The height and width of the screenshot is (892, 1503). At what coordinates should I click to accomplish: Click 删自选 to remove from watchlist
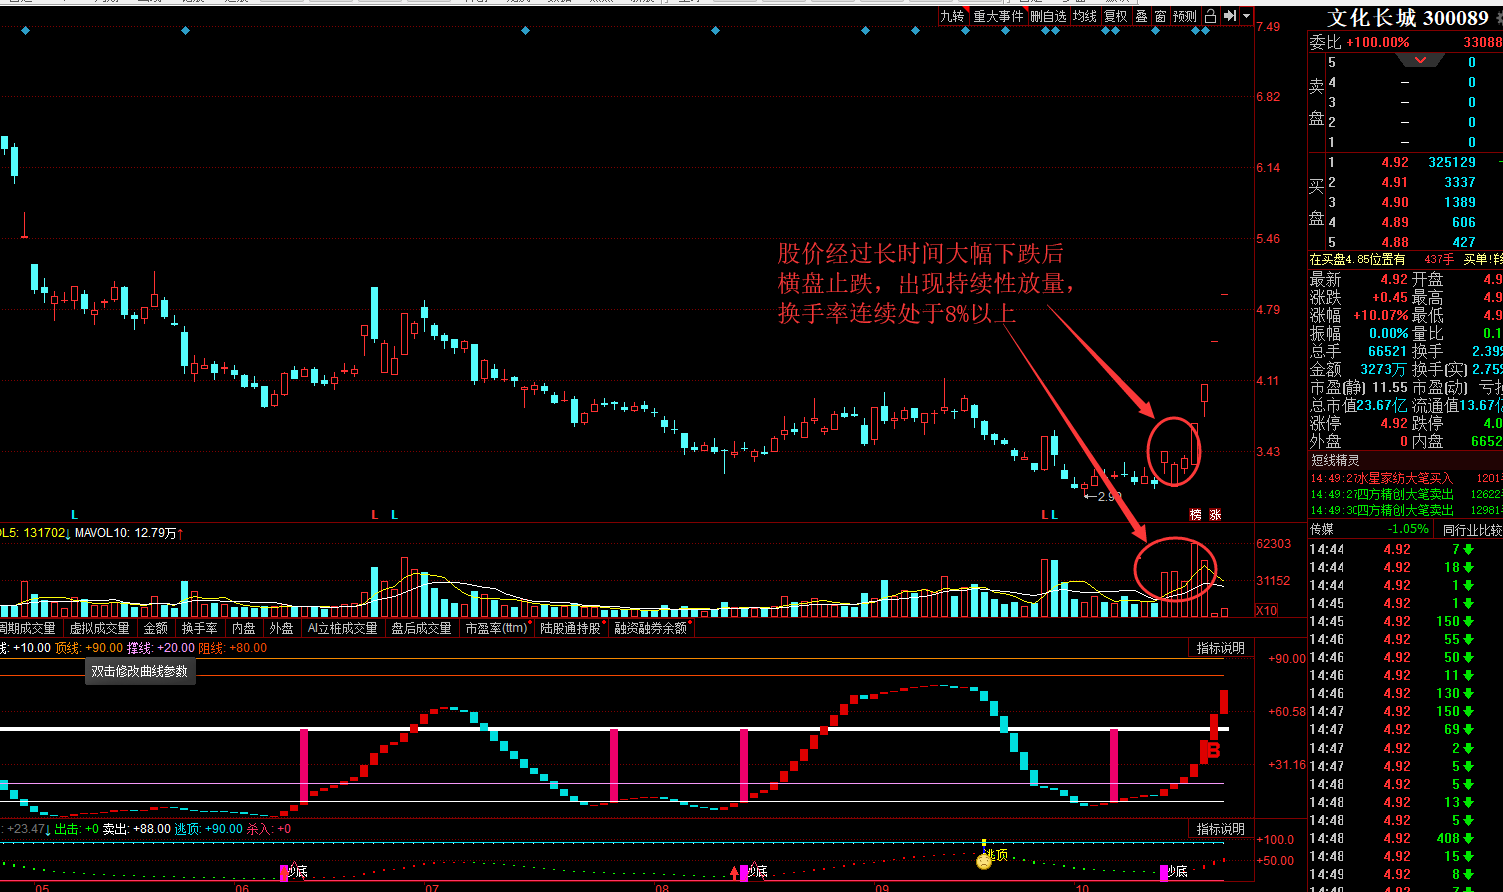[x=1048, y=16]
